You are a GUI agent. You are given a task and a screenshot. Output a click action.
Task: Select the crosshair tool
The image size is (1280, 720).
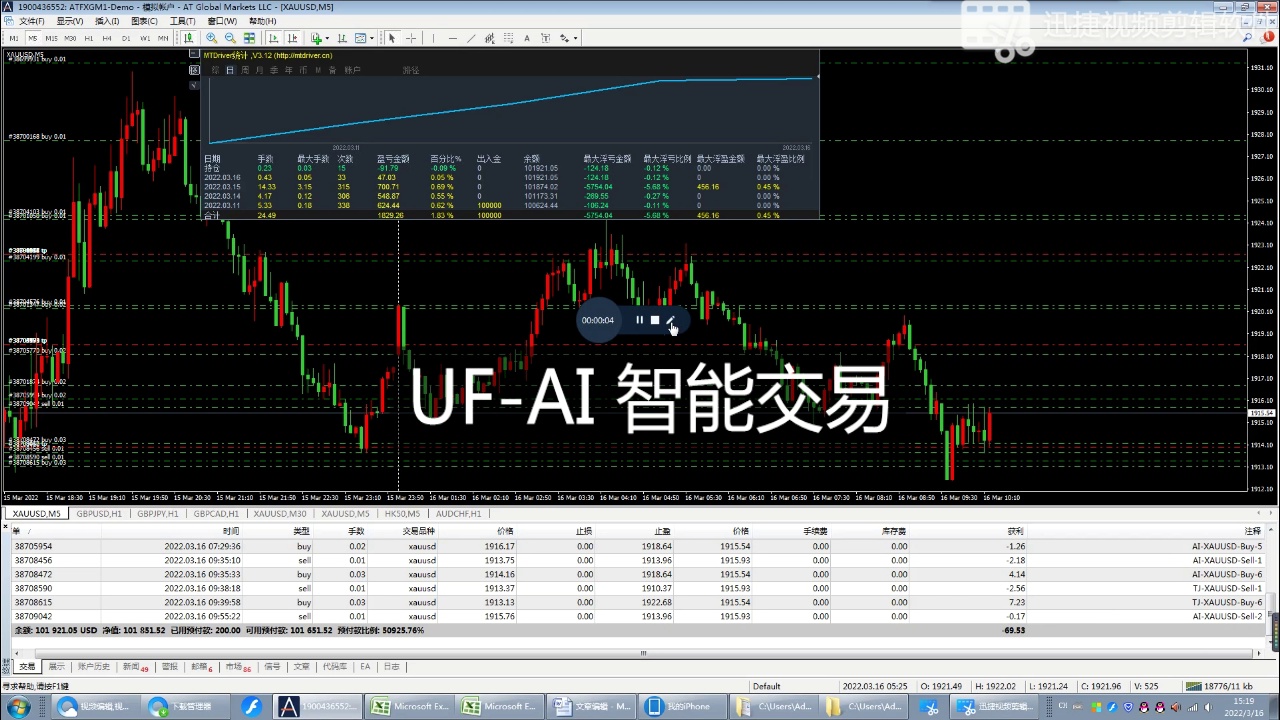pos(410,38)
